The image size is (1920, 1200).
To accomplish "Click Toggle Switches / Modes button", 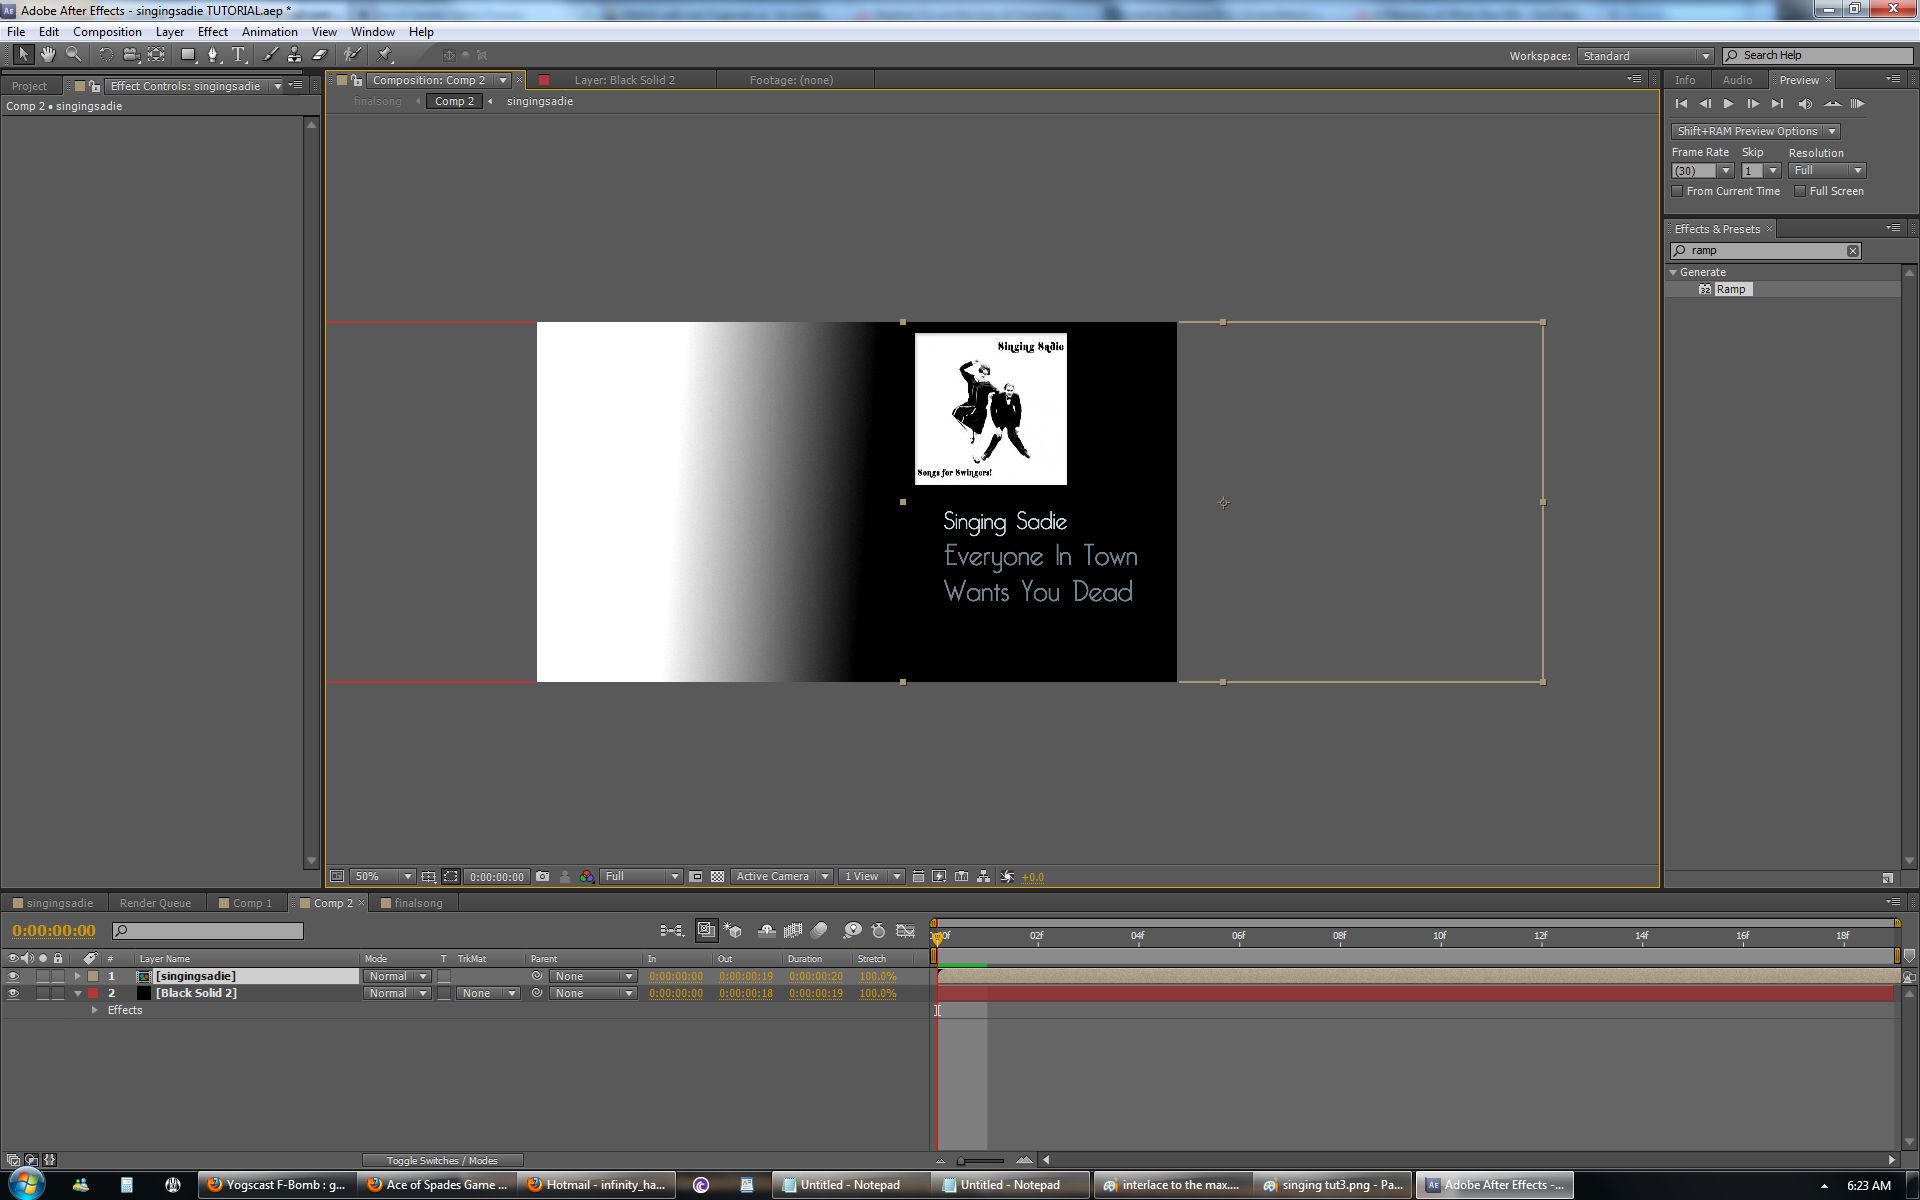I will [441, 1160].
